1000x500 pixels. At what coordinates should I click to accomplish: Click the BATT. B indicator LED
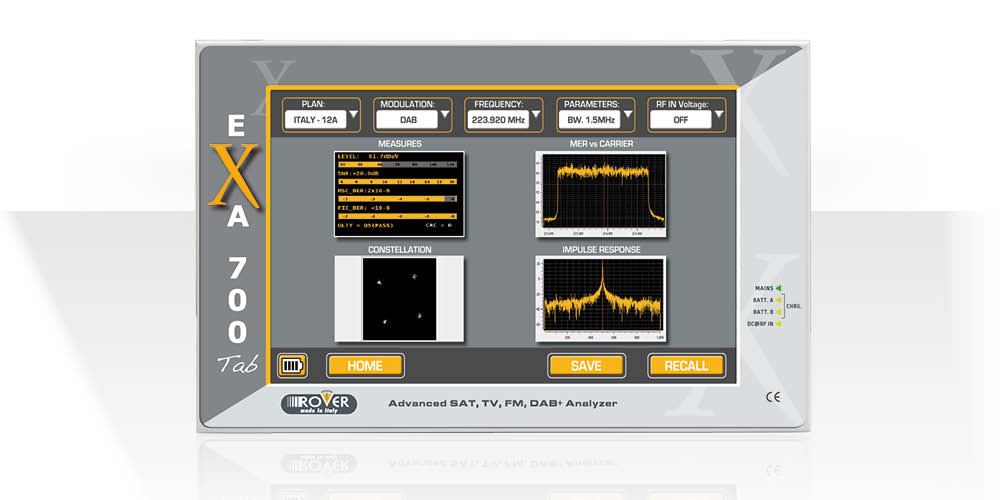tap(778, 312)
